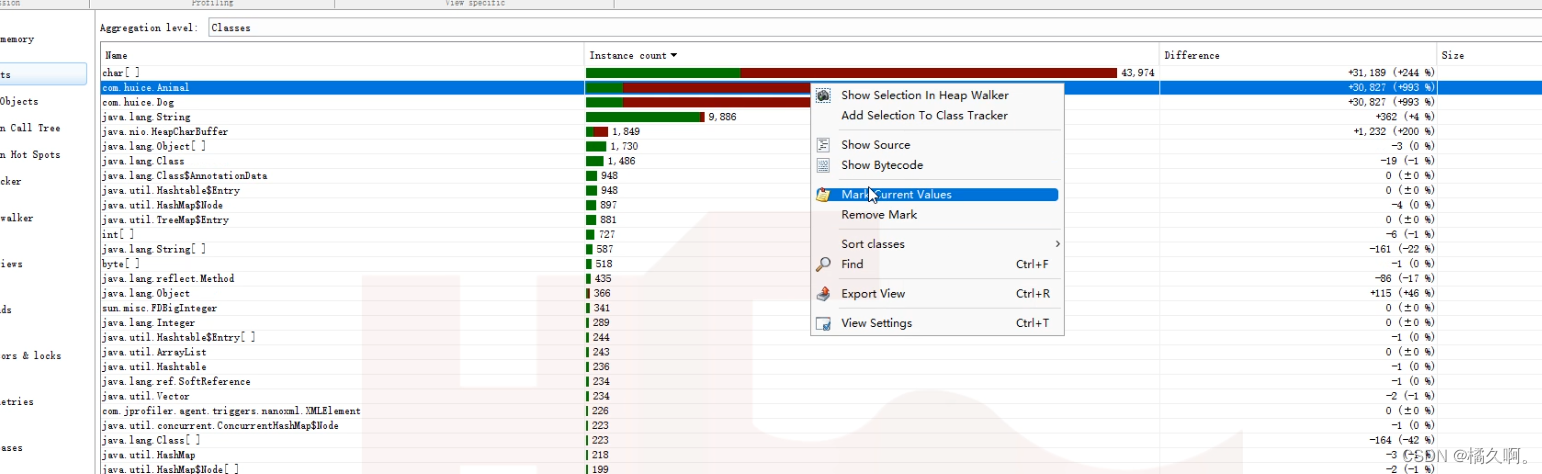Select the java.util.HashMap row

click(x=821, y=455)
